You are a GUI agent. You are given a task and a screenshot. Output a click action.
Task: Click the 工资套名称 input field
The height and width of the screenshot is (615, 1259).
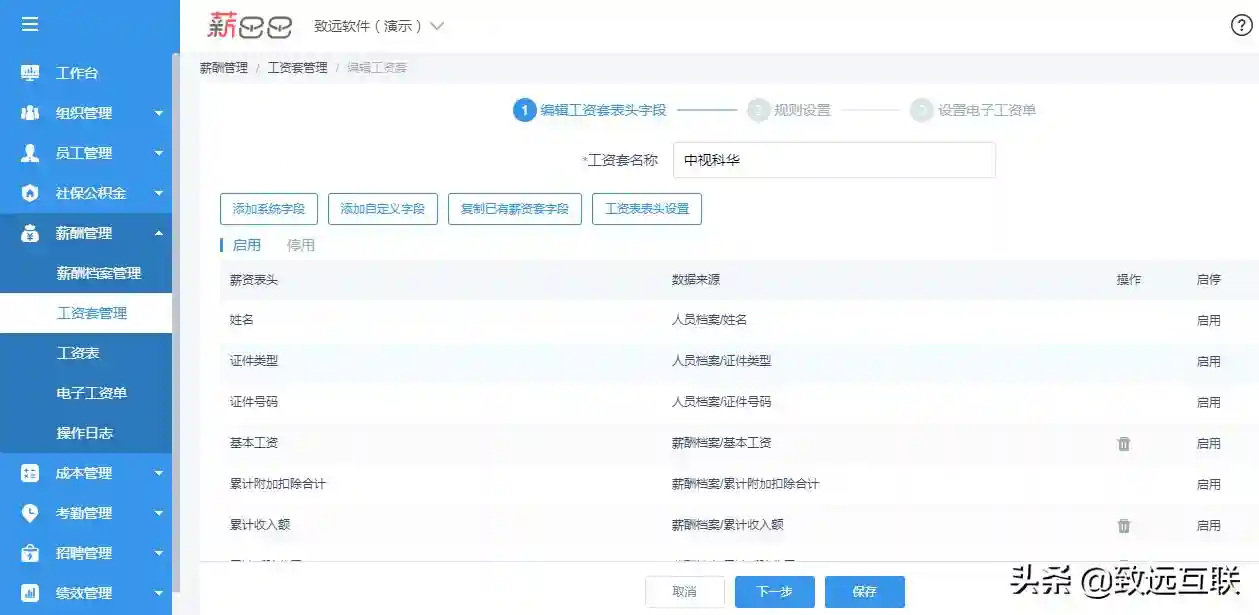coord(834,160)
